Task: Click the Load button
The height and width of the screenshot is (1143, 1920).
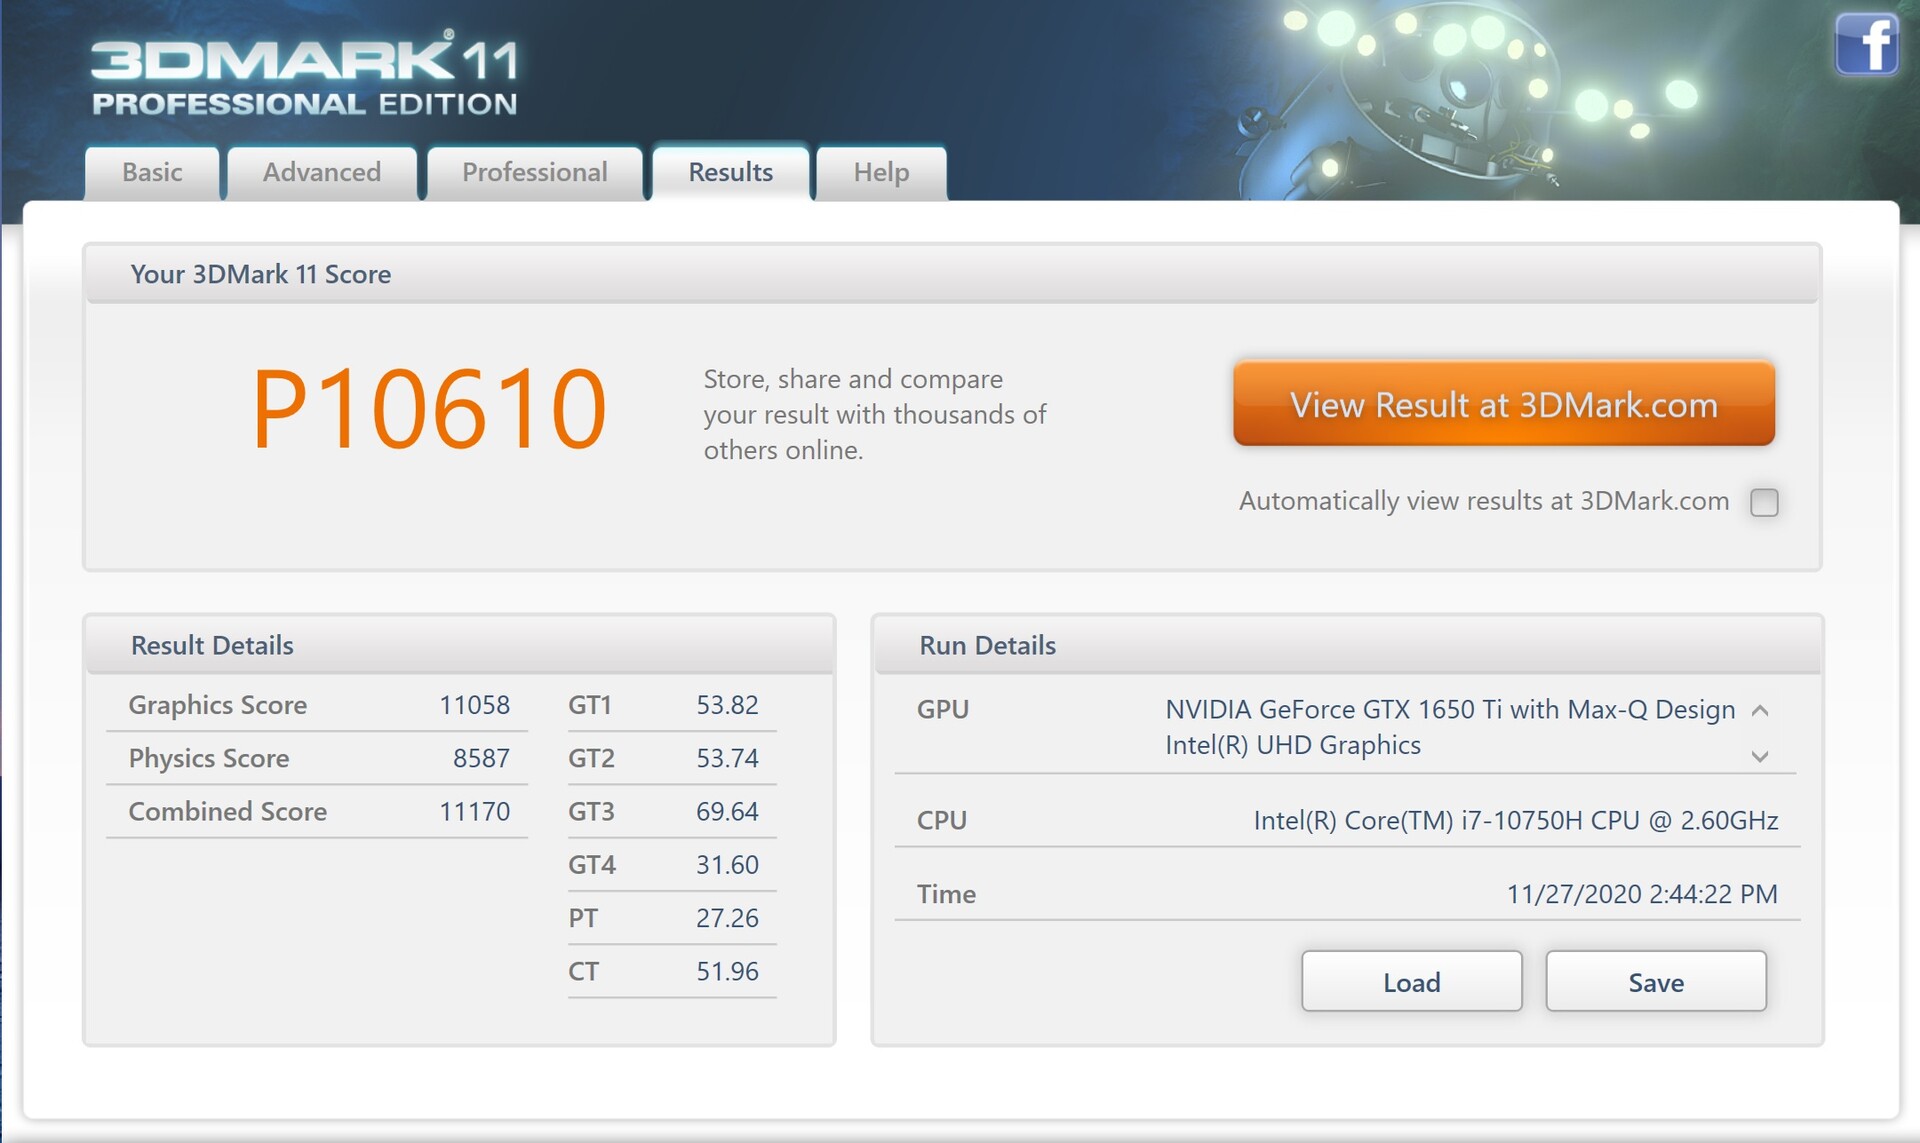Action: point(1411,982)
